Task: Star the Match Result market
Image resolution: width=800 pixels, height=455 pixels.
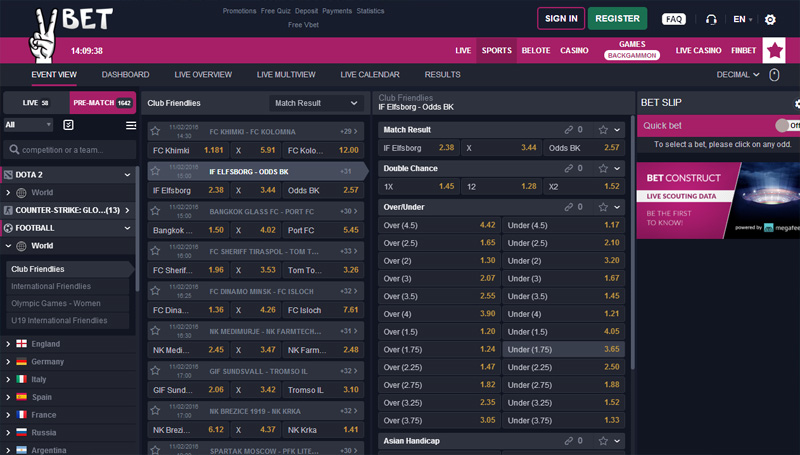Action: [x=603, y=130]
